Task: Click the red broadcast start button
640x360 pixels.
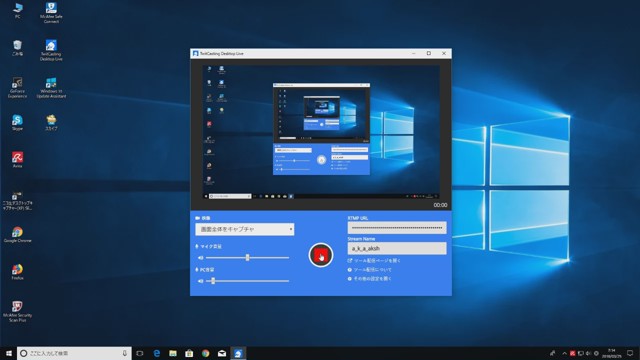Action: point(321,255)
